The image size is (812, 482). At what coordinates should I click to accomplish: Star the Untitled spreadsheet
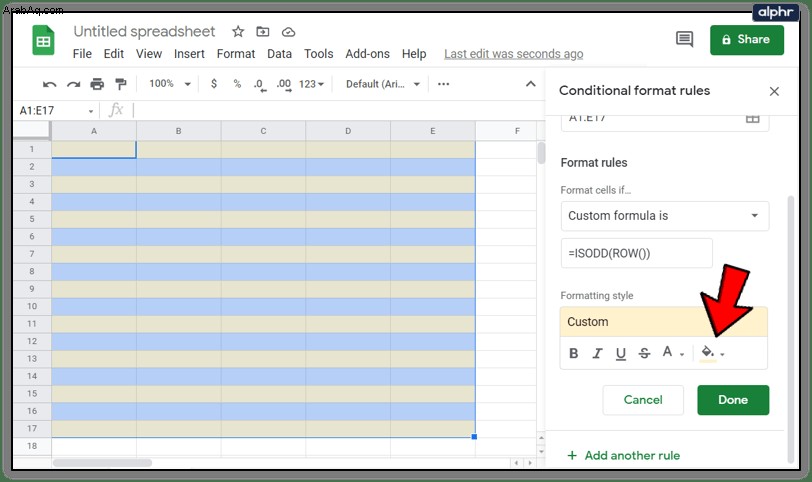(x=238, y=32)
